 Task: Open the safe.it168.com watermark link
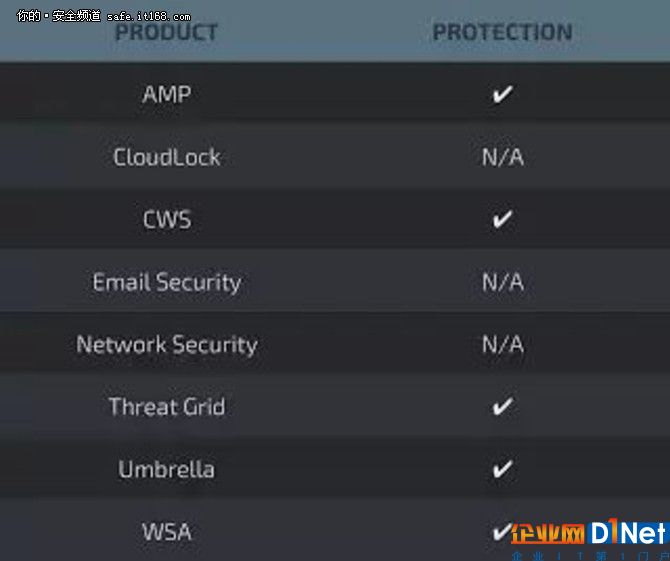click(x=149, y=17)
